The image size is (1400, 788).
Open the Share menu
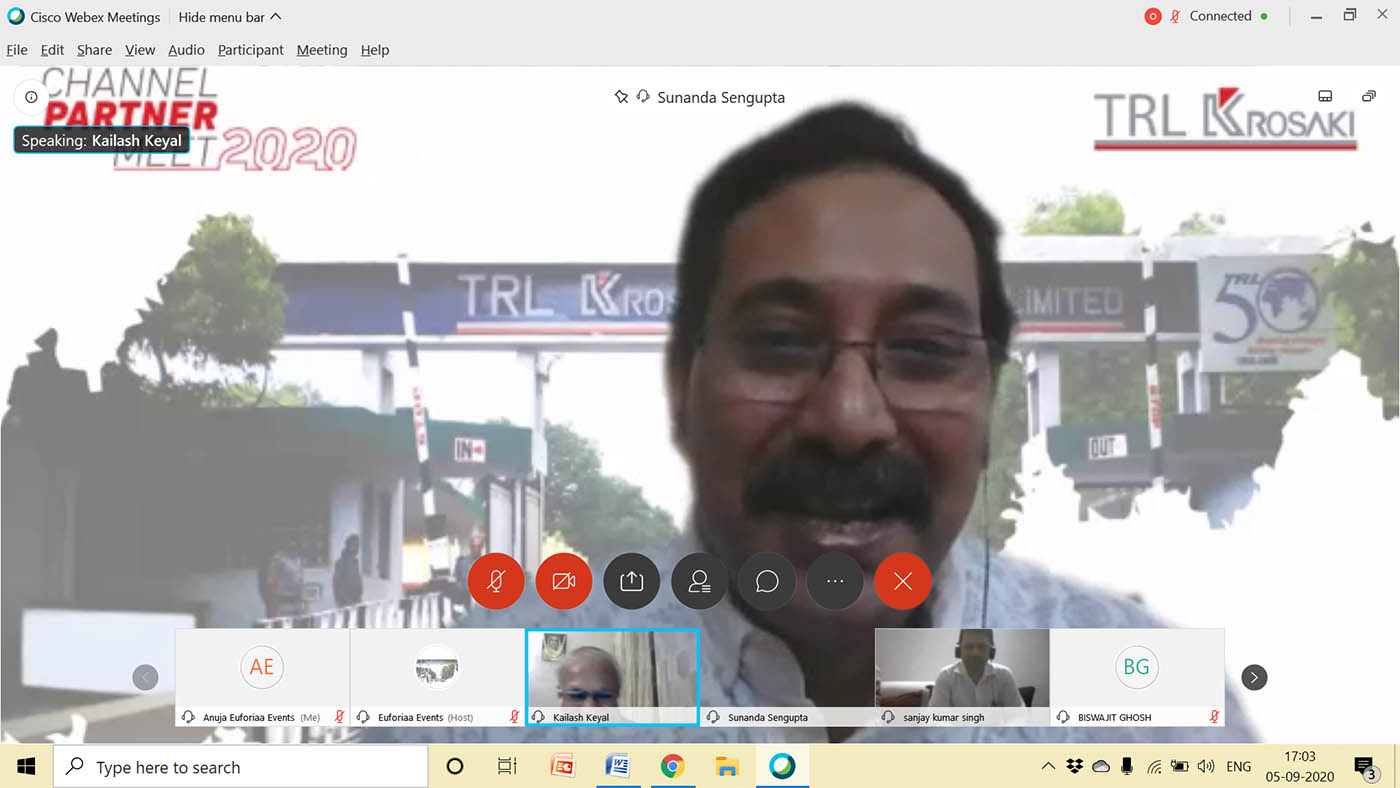[94, 50]
